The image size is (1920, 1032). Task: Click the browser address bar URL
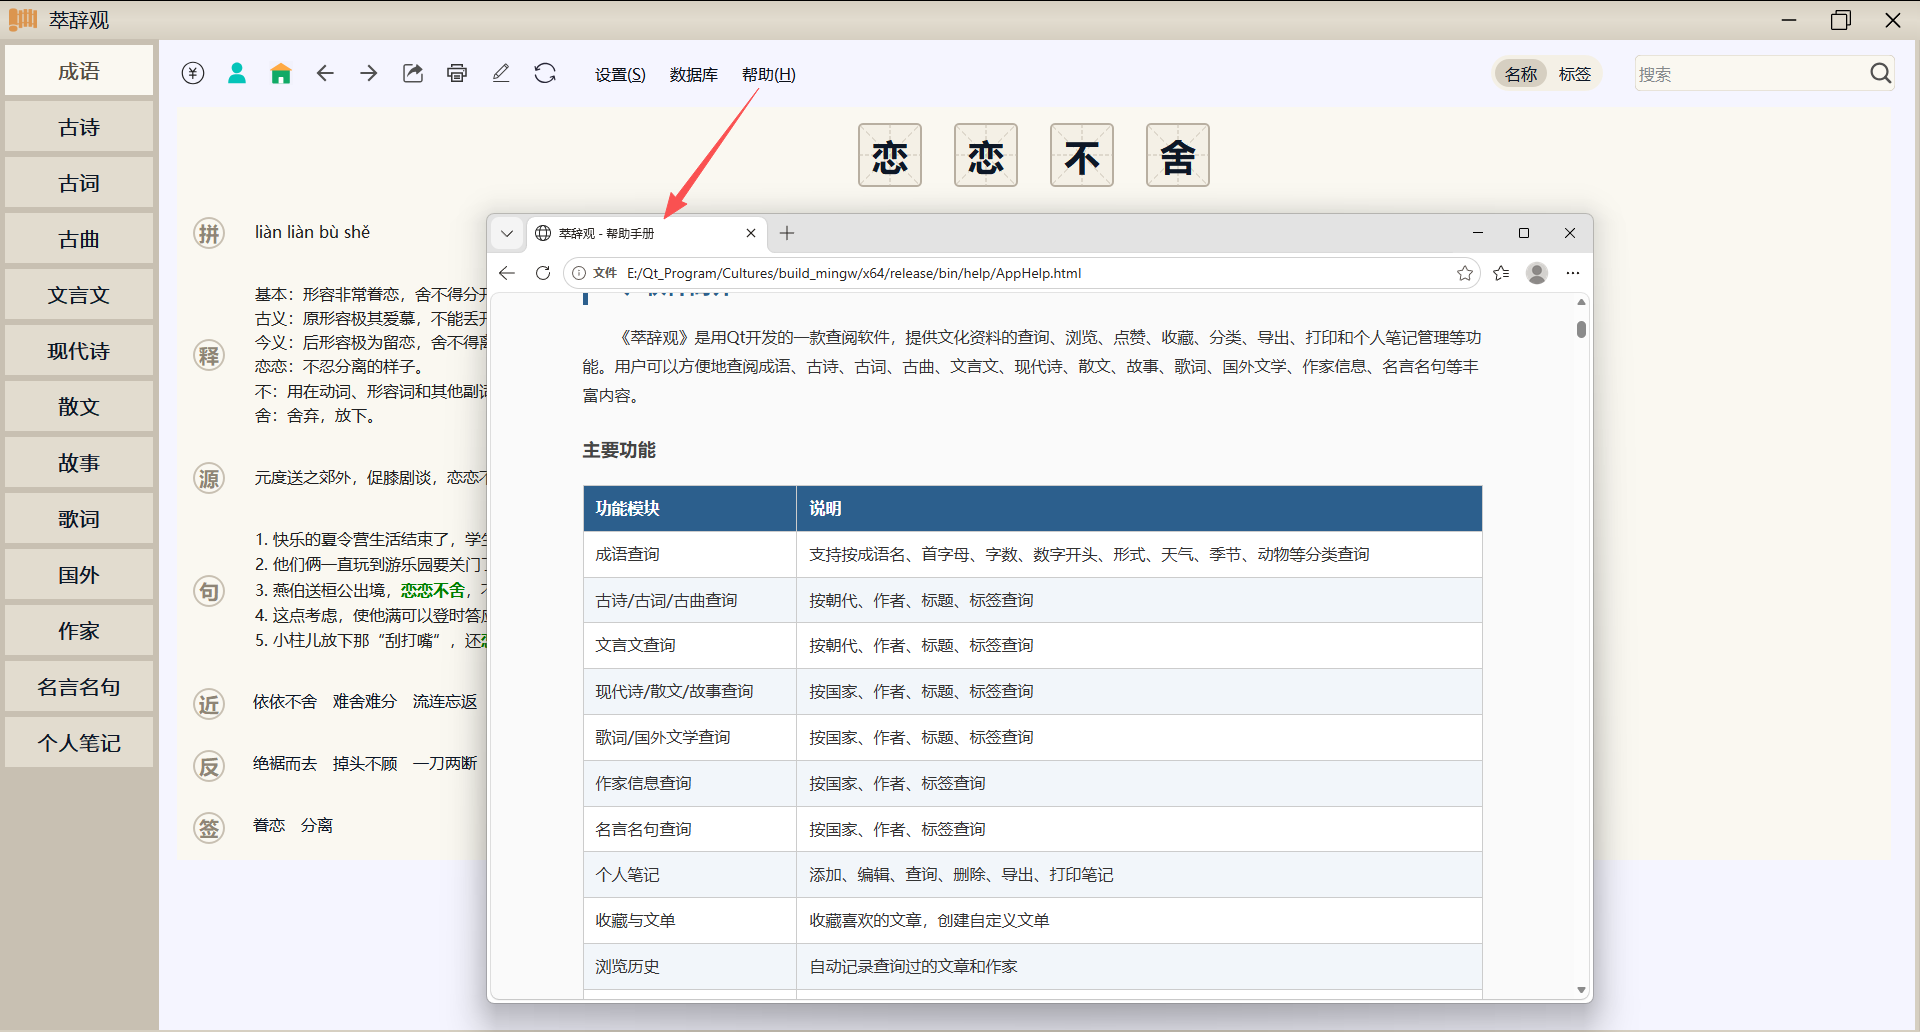click(854, 273)
